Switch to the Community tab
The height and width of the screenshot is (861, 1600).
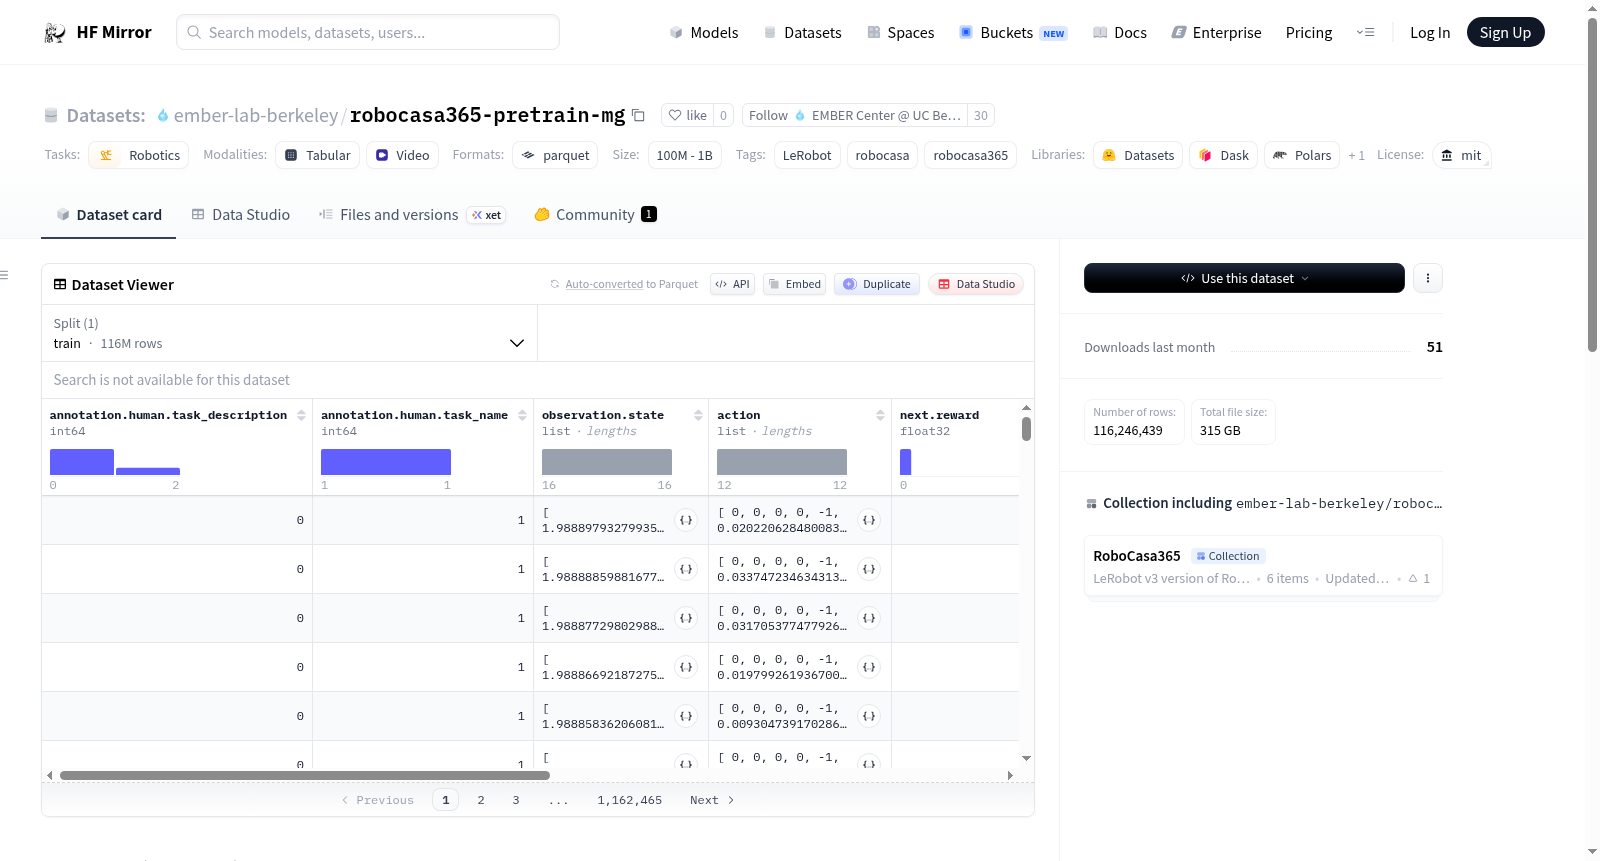595,215
